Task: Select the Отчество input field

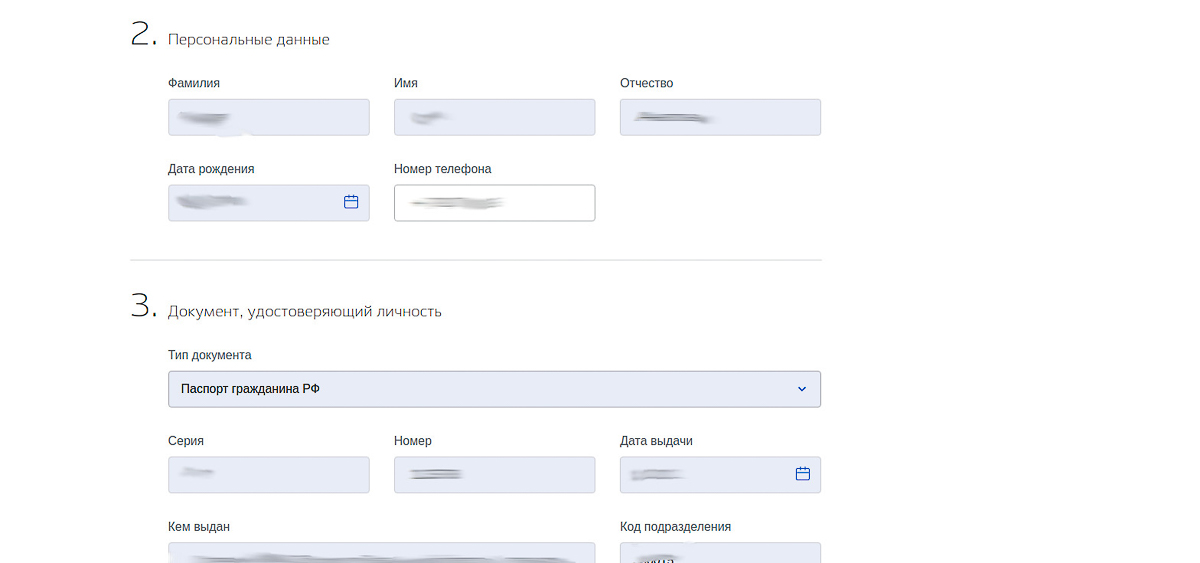Action: (x=720, y=117)
